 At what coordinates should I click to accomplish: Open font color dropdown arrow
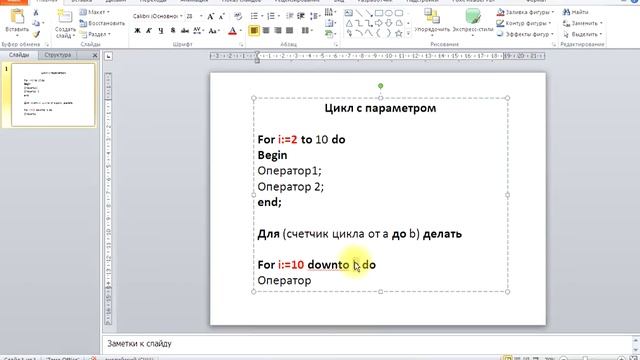(240, 31)
